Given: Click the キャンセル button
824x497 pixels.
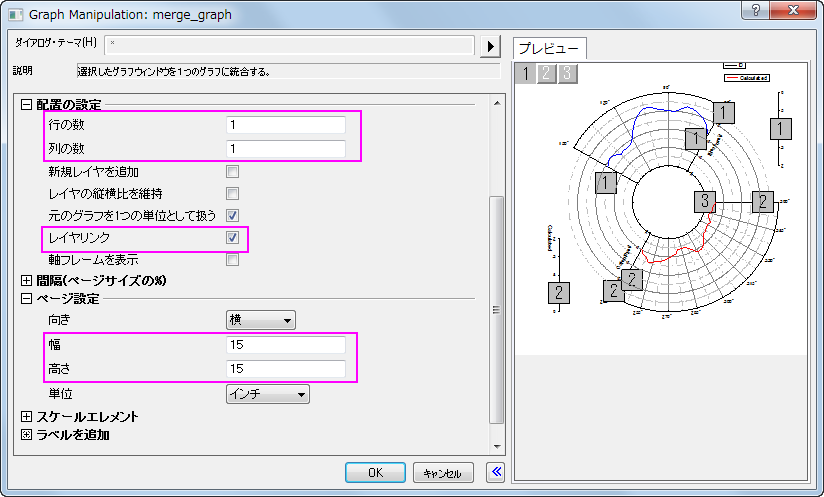Looking at the screenshot, I should coord(442,472).
